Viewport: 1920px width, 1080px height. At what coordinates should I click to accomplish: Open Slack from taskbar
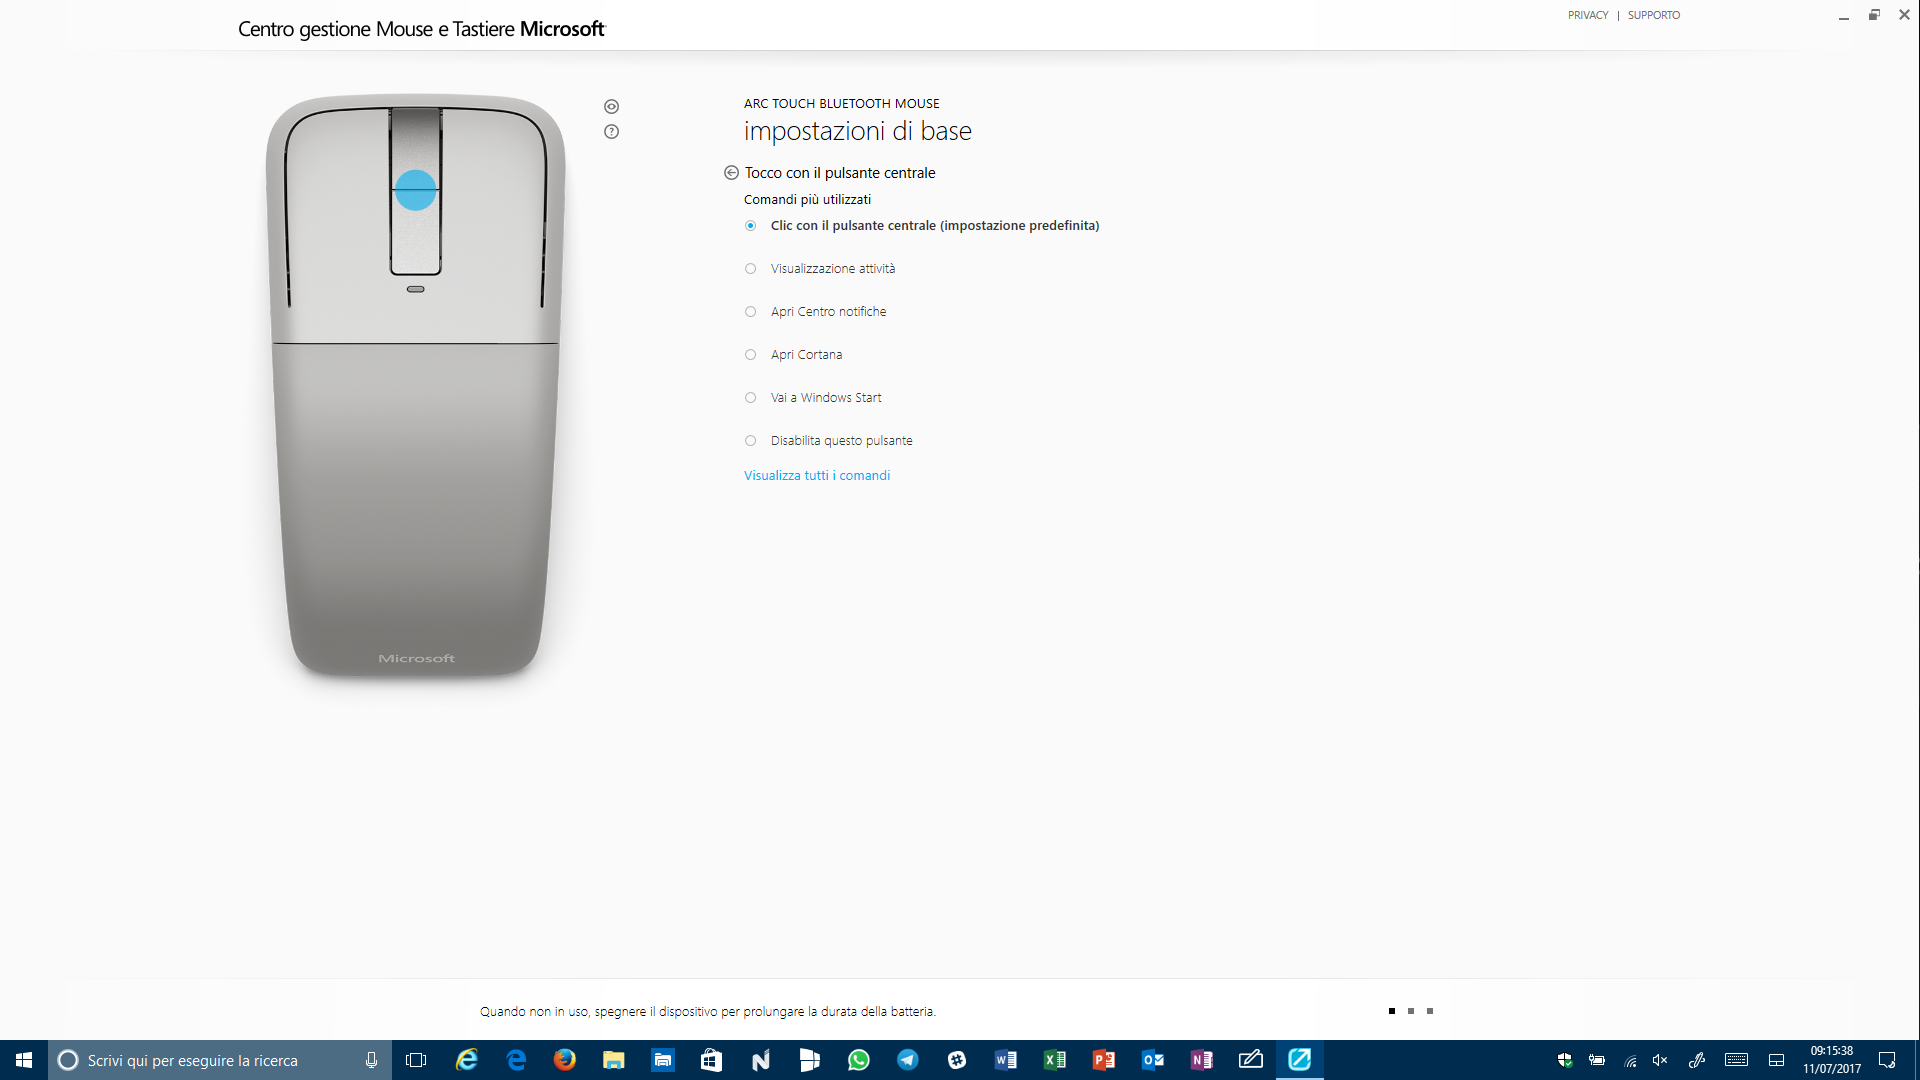click(x=957, y=1060)
